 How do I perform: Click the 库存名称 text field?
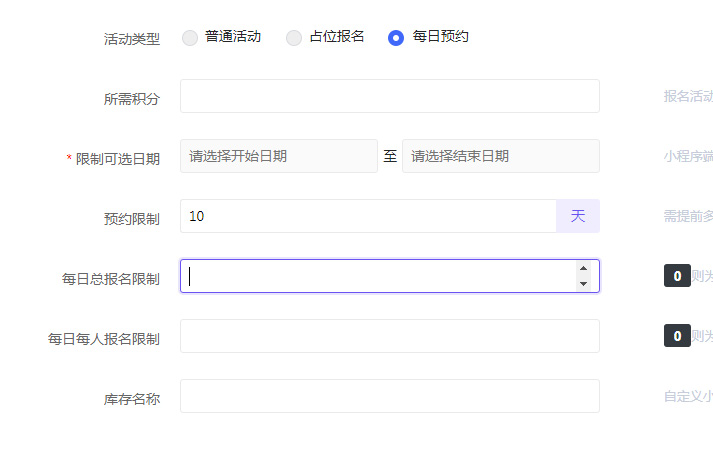click(389, 396)
